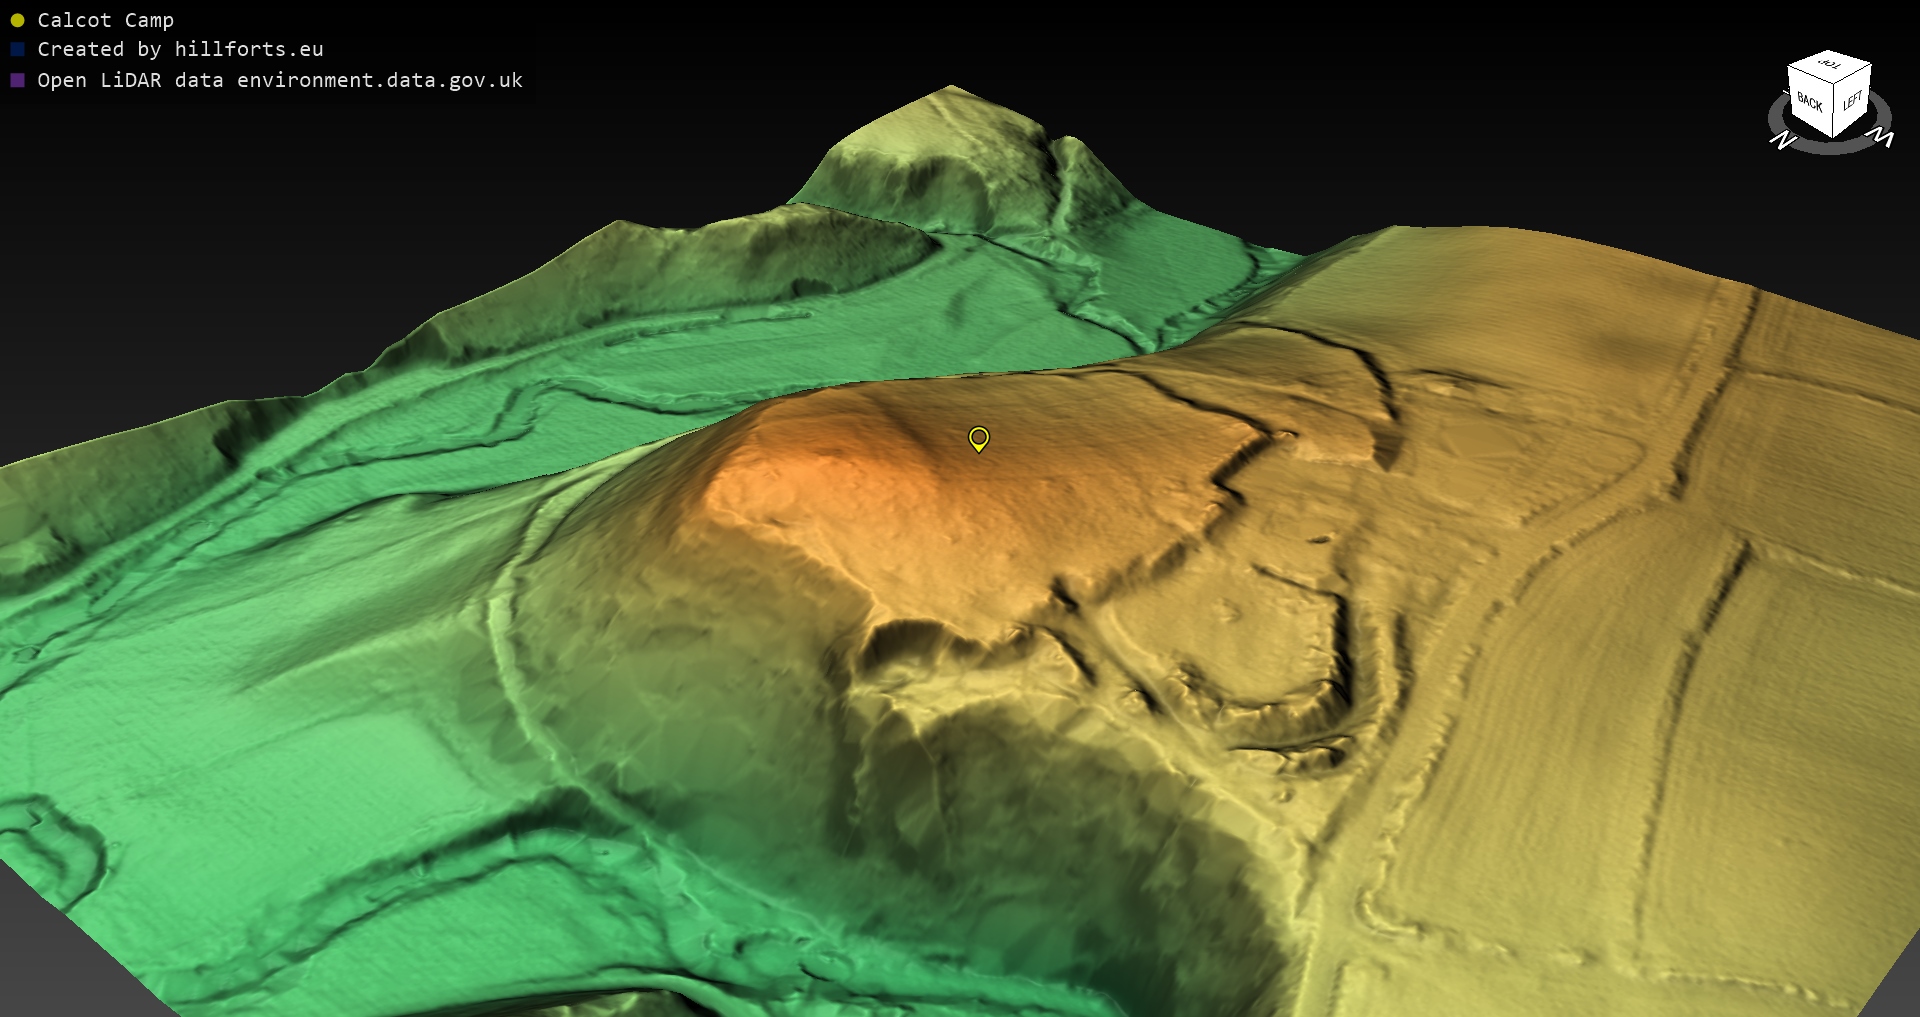The image size is (1920, 1017).
Task: Click the purple LiDAR legend square
Action: (17, 80)
